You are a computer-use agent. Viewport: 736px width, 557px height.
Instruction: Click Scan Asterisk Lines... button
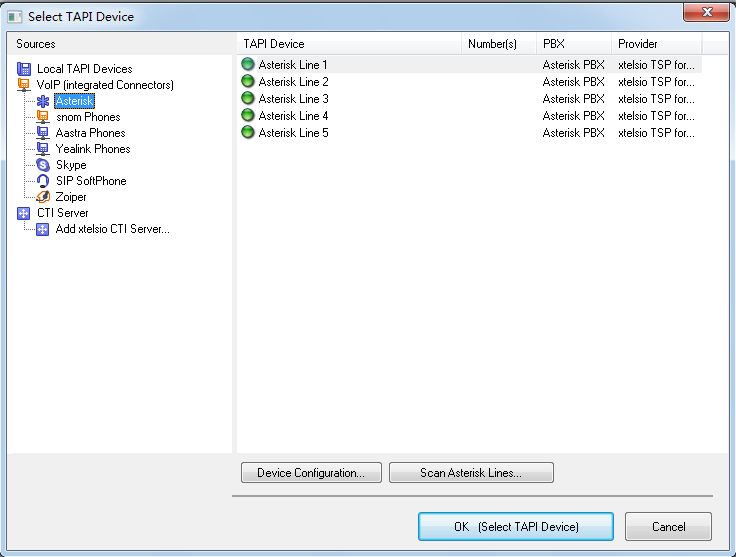(471, 473)
